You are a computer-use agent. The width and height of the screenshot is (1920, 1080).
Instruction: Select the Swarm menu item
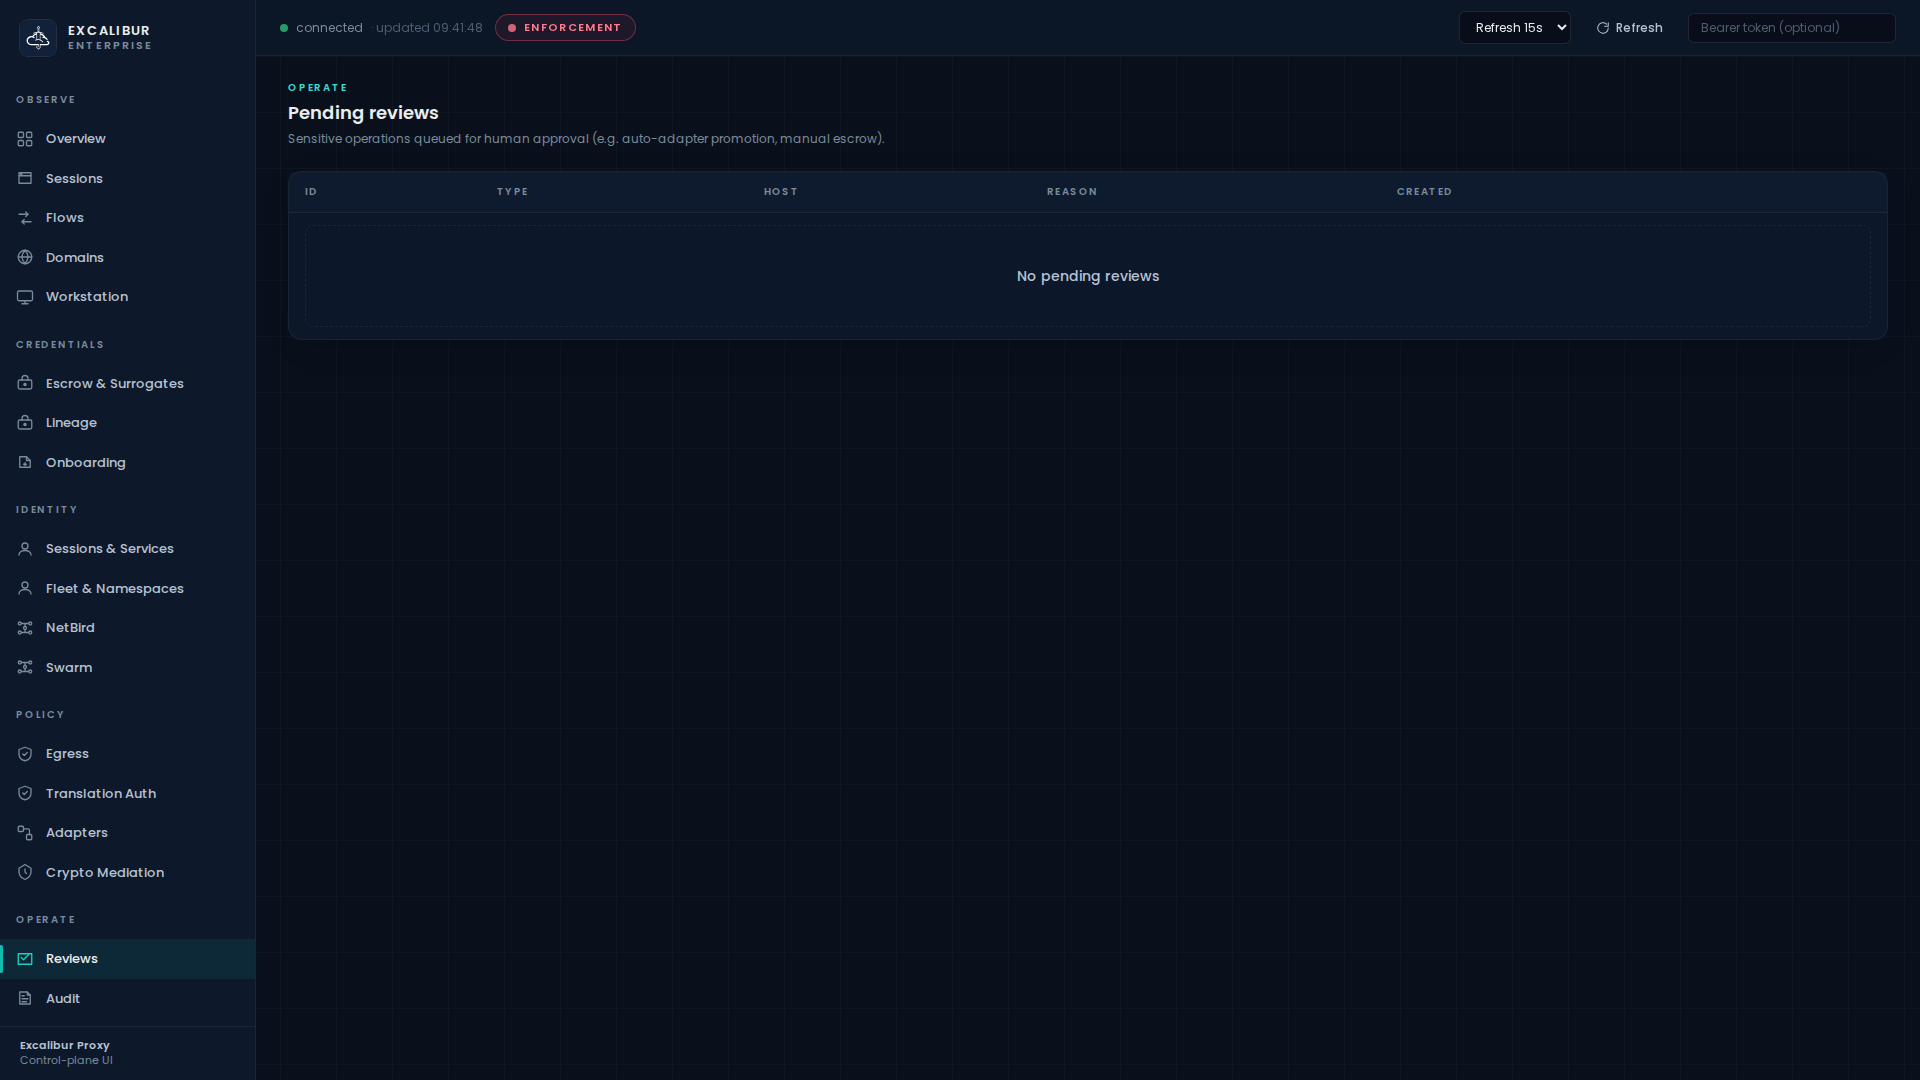(x=68, y=668)
